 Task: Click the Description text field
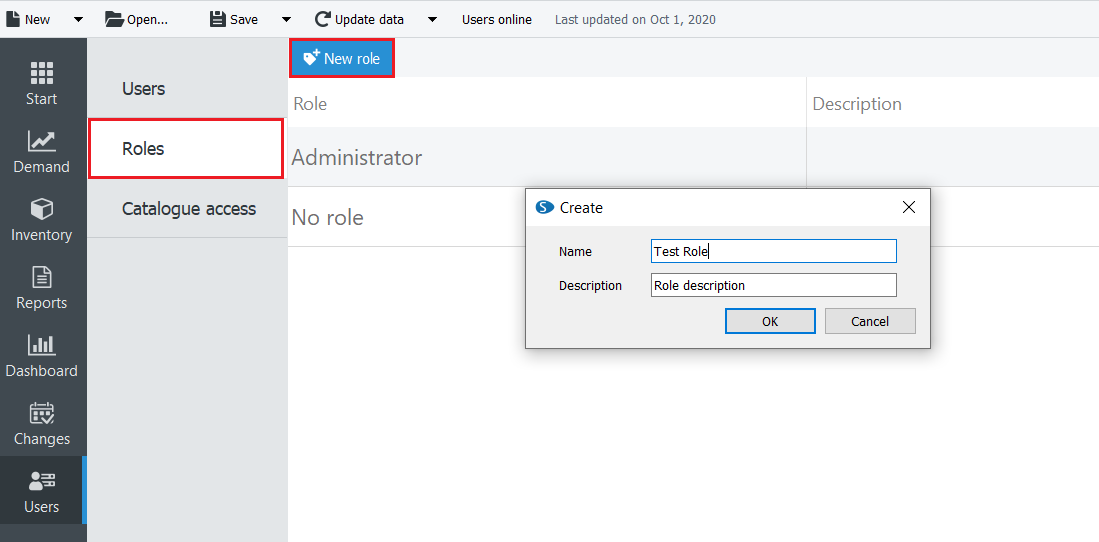coord(773,285)
